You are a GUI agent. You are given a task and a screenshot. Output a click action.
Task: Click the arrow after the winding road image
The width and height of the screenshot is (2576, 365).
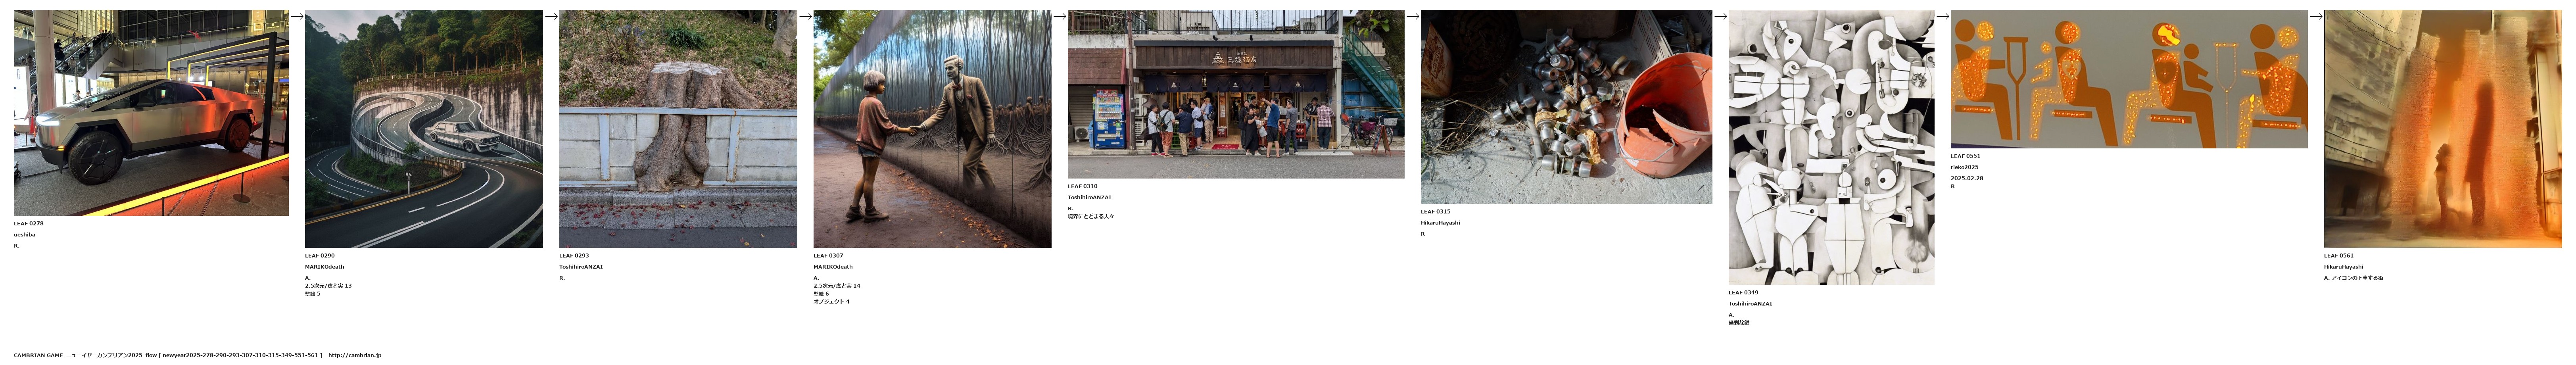coord(551,16)
